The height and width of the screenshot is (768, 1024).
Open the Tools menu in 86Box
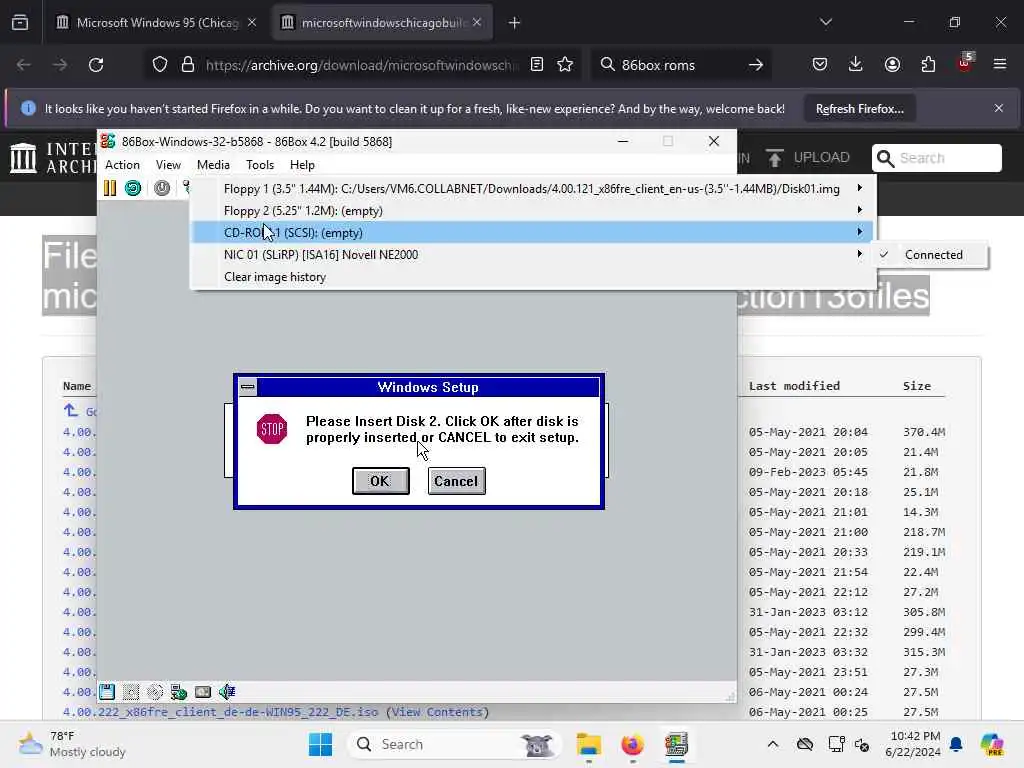coord(260,165)
